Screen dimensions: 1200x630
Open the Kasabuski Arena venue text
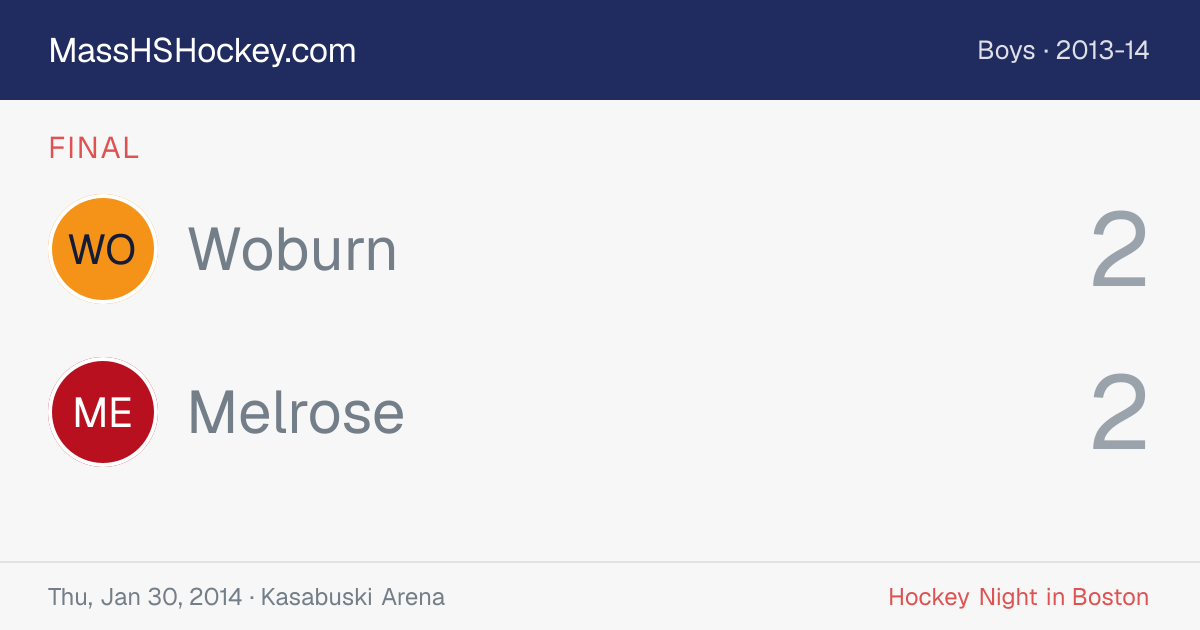point(353,597)
